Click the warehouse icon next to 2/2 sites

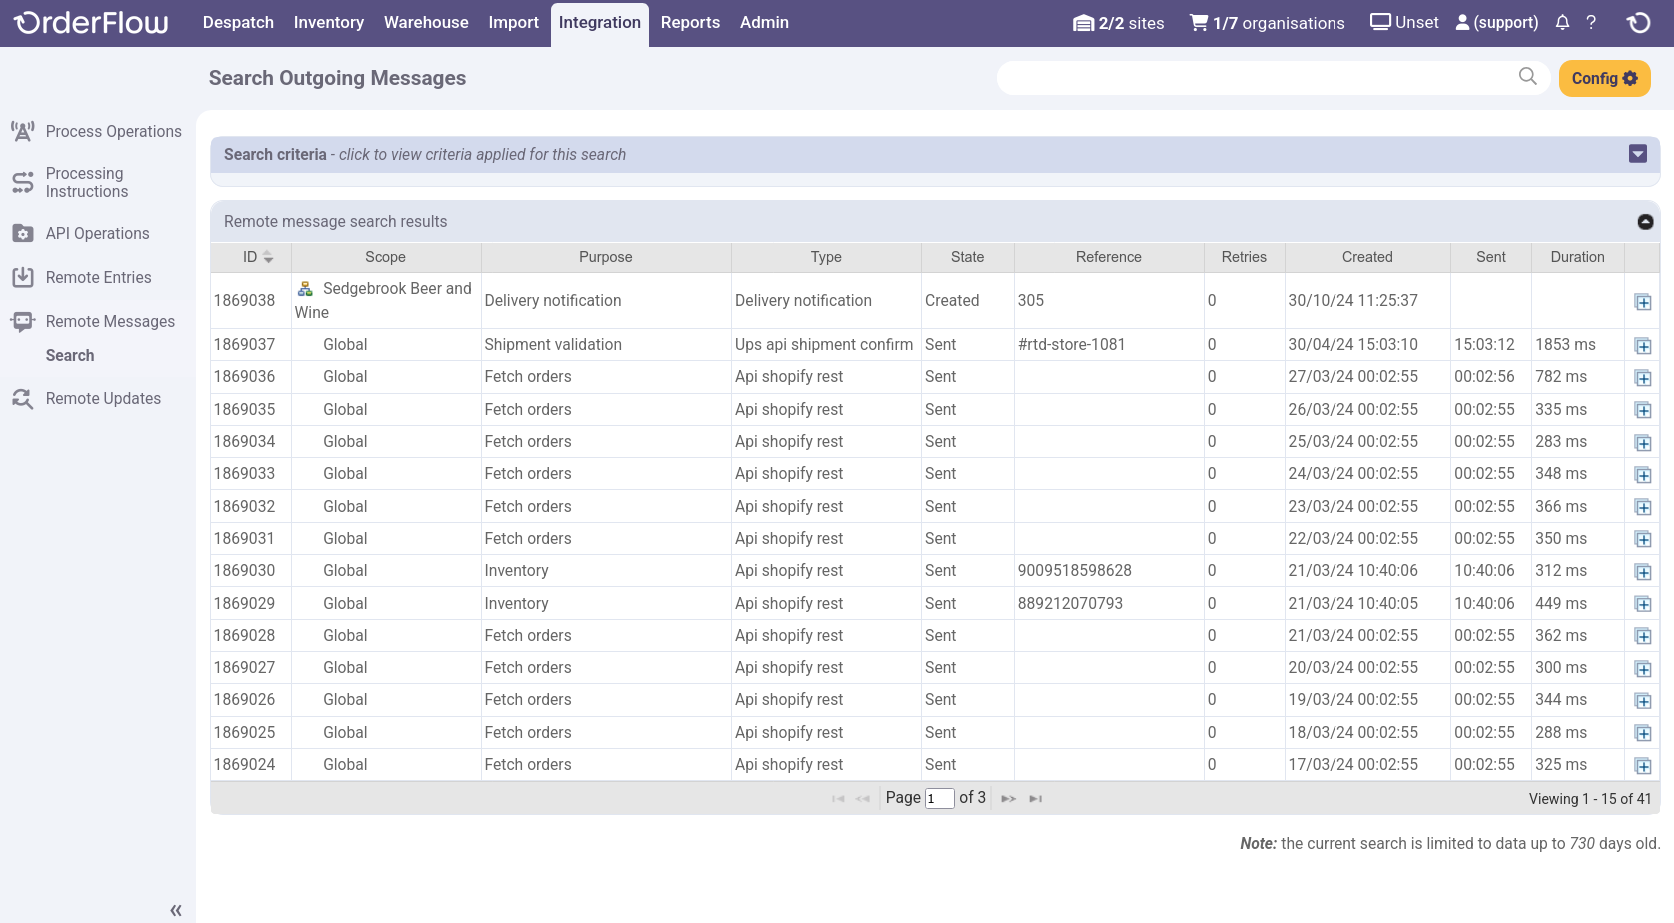(1086, 22)
